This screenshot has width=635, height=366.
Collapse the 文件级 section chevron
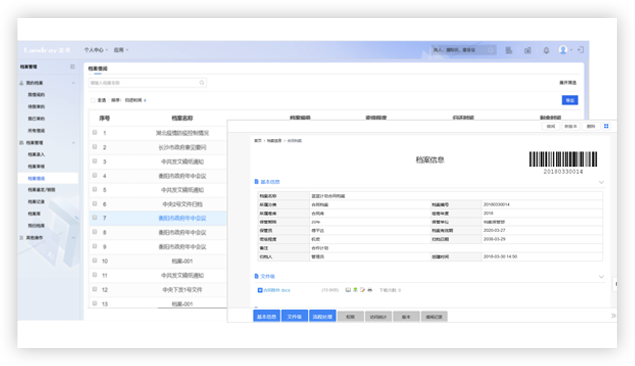tap(601, 277)
